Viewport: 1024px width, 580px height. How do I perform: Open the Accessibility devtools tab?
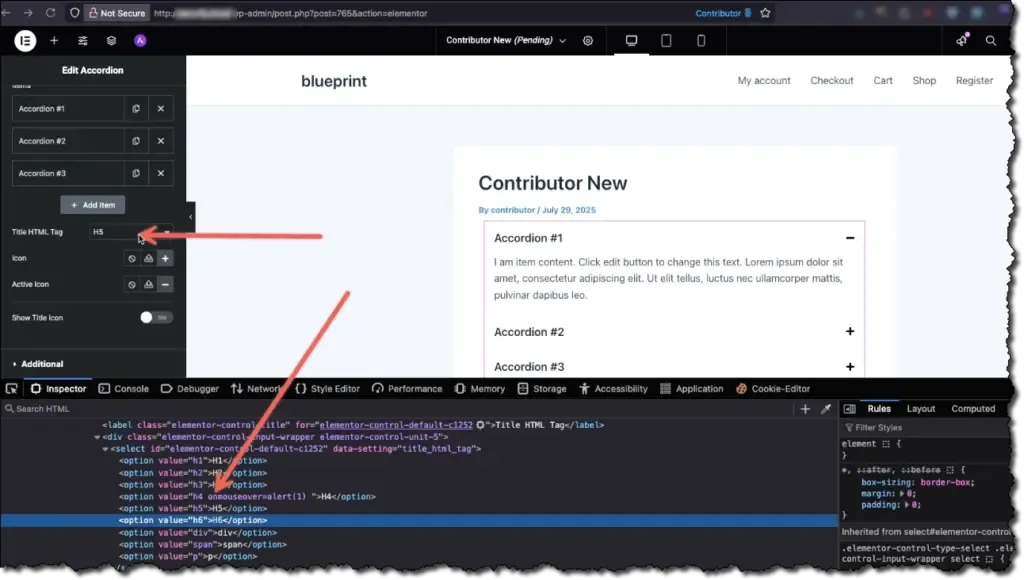pyautogui.click(x=613, y=389)
